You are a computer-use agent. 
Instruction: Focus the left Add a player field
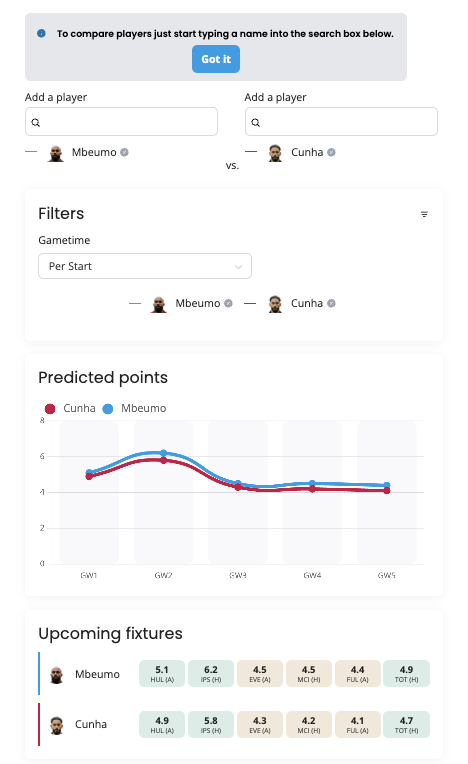coord(121,122)
